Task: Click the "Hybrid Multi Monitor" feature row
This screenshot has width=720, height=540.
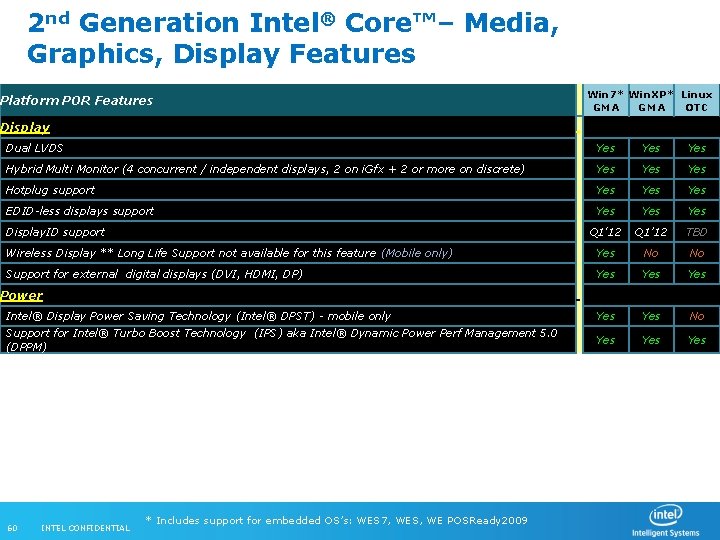Action: [x=288, y=169]
